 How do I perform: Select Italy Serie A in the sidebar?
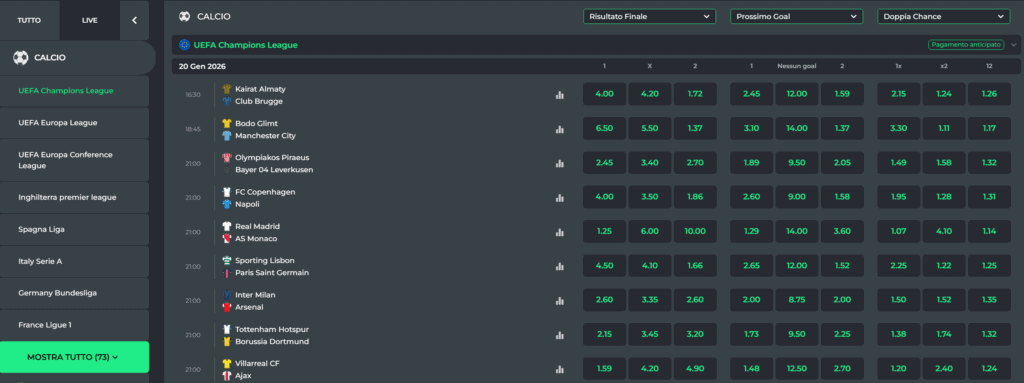[x=74, y=261]
